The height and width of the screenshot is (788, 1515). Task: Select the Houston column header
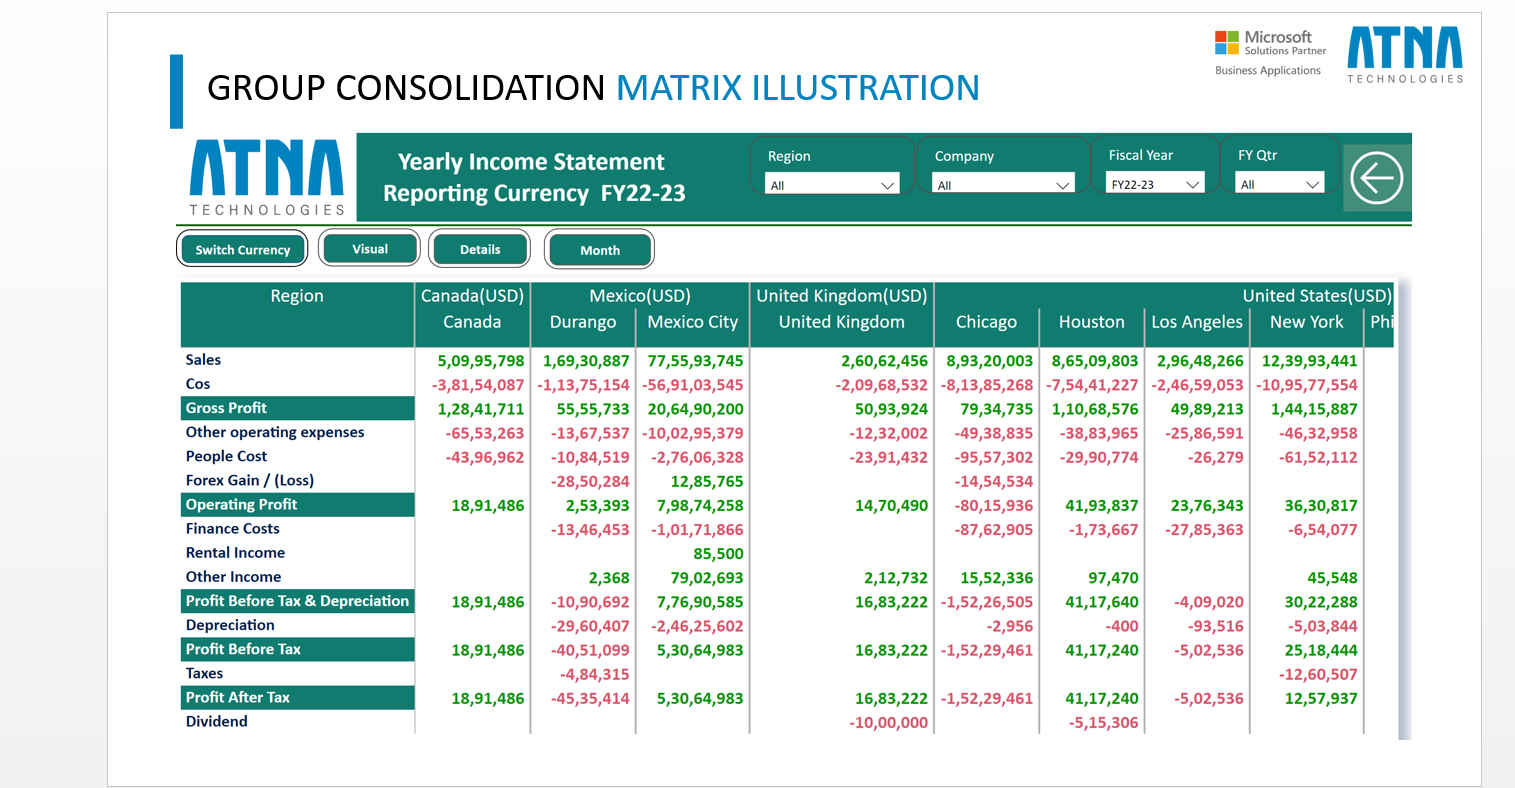(1092, 322)
